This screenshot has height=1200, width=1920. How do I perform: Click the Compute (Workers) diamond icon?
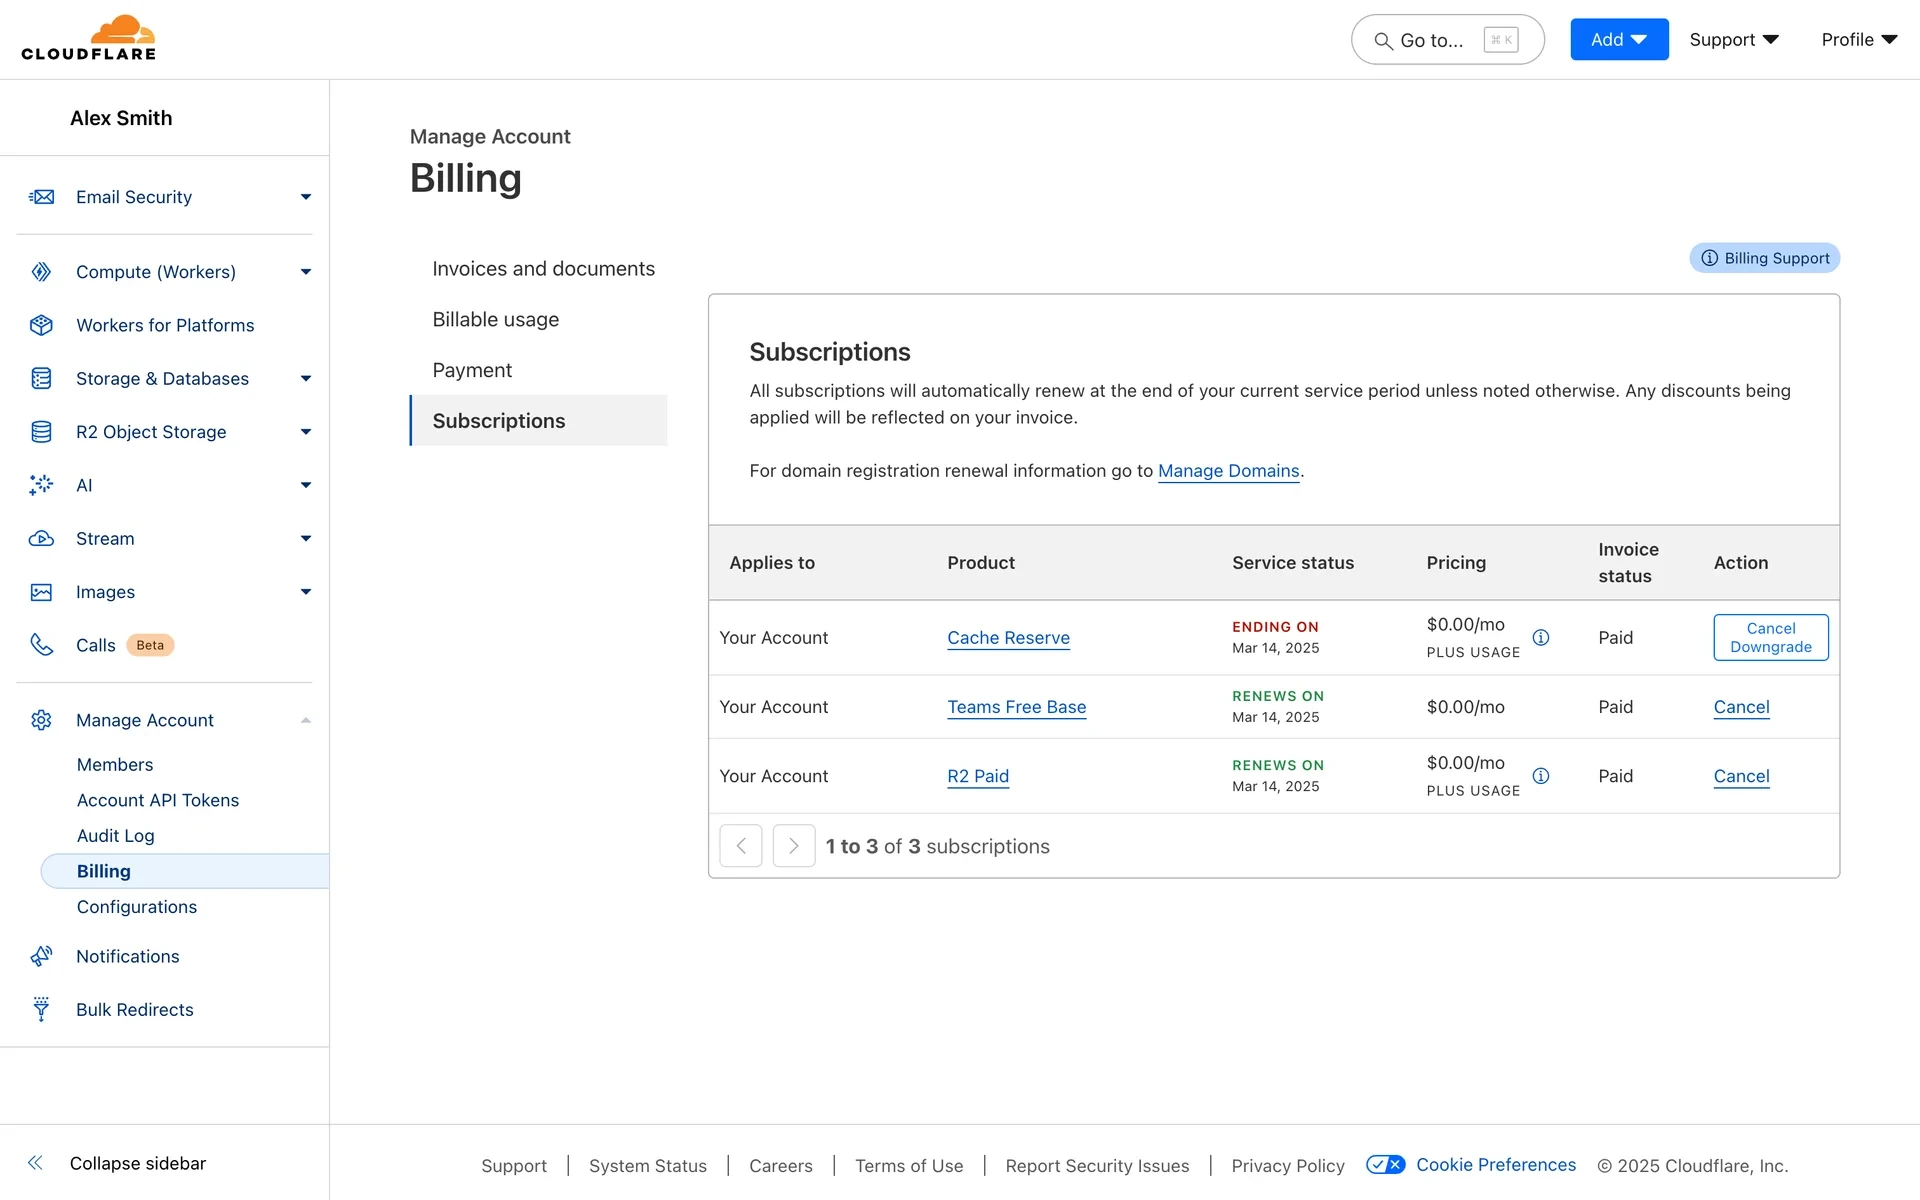pos(41,272)
